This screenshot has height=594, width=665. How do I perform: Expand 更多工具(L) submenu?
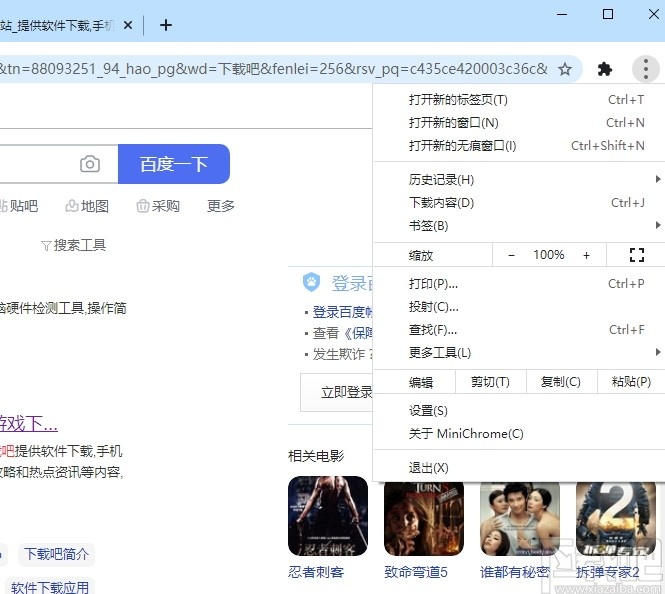[x=520, y=352]
